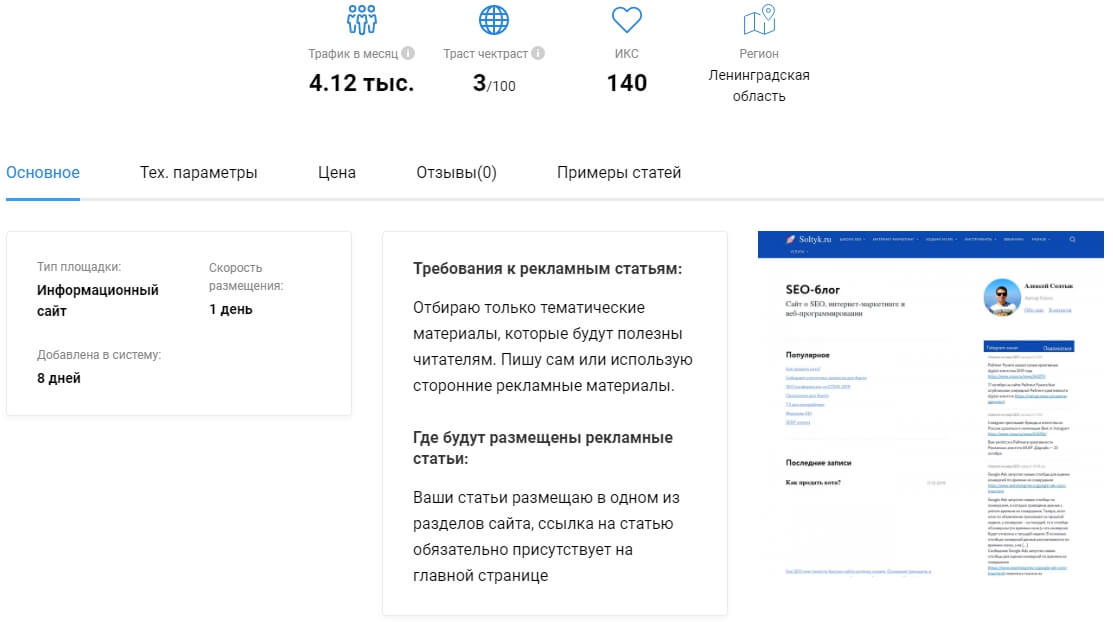Viewport: 1113px width, 622px height.
Task: Click the Тип площадки label
Action: tap(79, 267)
